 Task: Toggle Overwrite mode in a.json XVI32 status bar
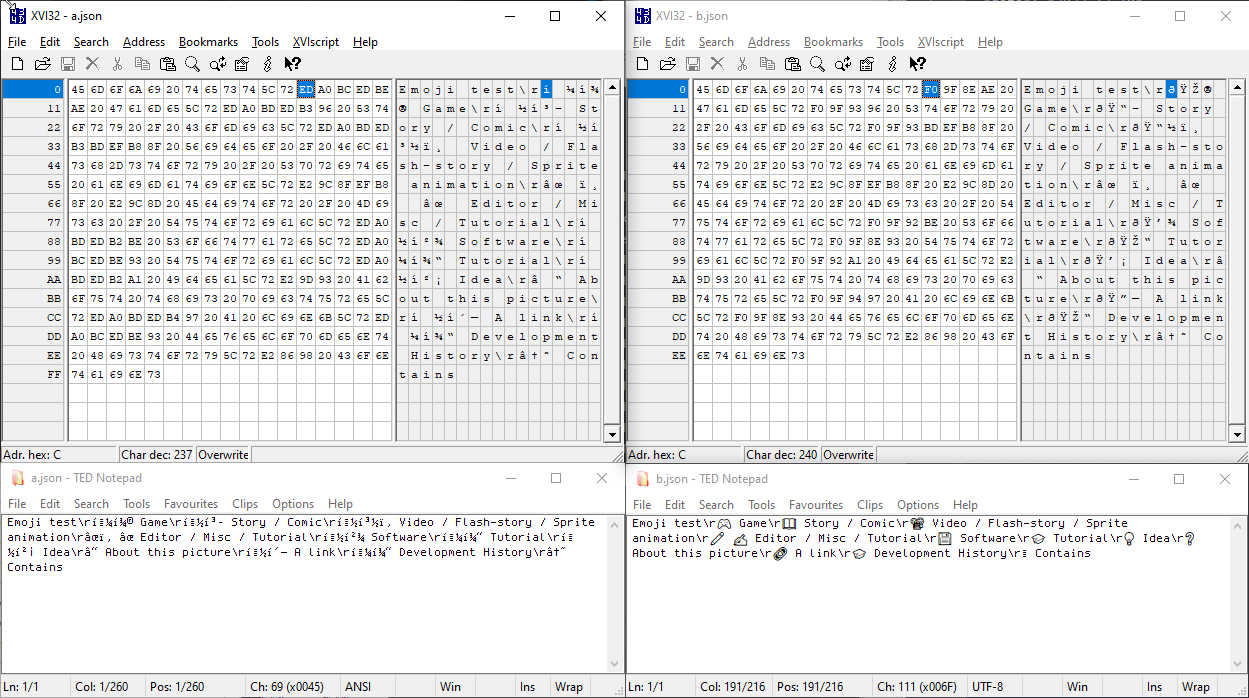(223, 454)
